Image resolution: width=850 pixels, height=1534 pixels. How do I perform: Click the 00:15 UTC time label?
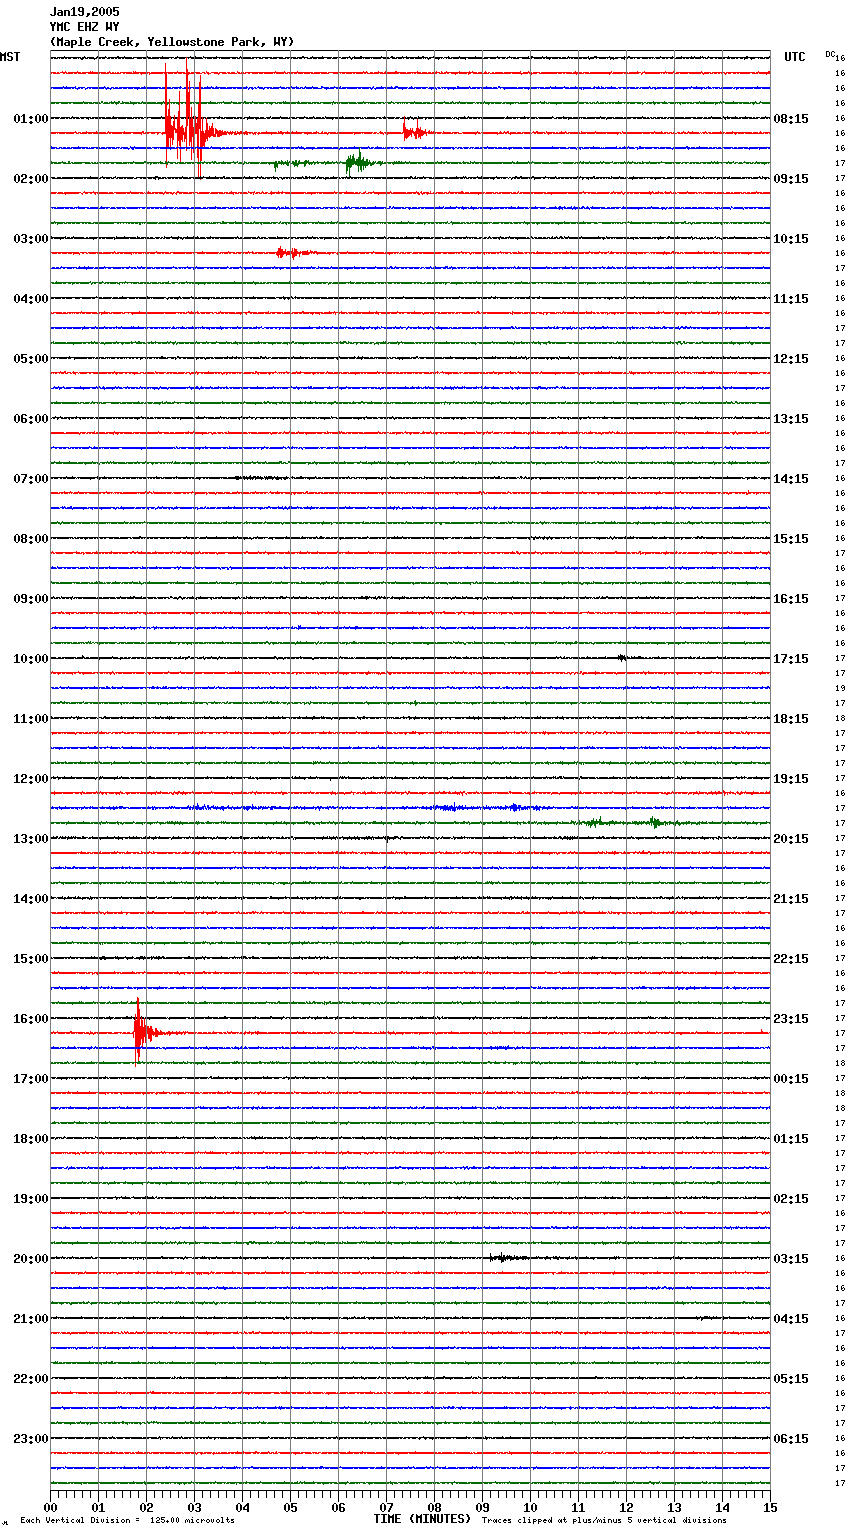pyautogui.click(x=791, y=1079)
